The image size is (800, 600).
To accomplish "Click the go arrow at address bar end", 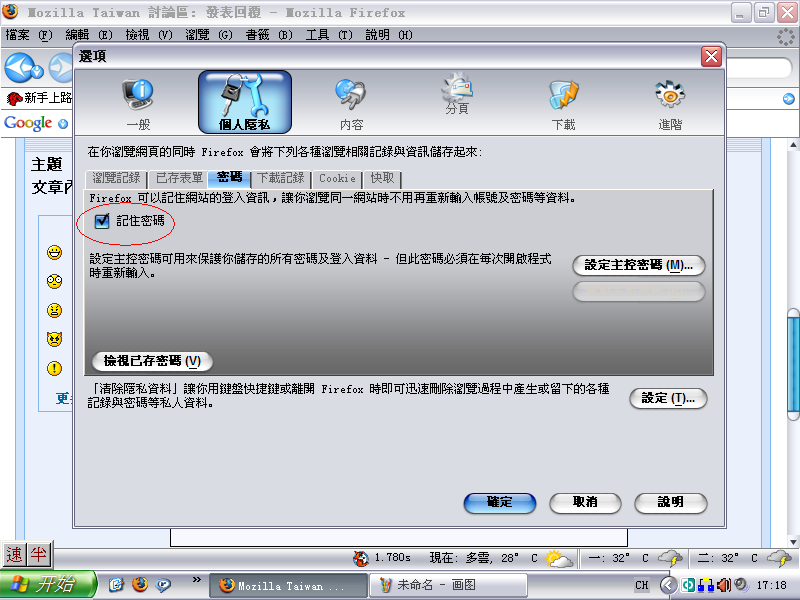I will [789, 99].
